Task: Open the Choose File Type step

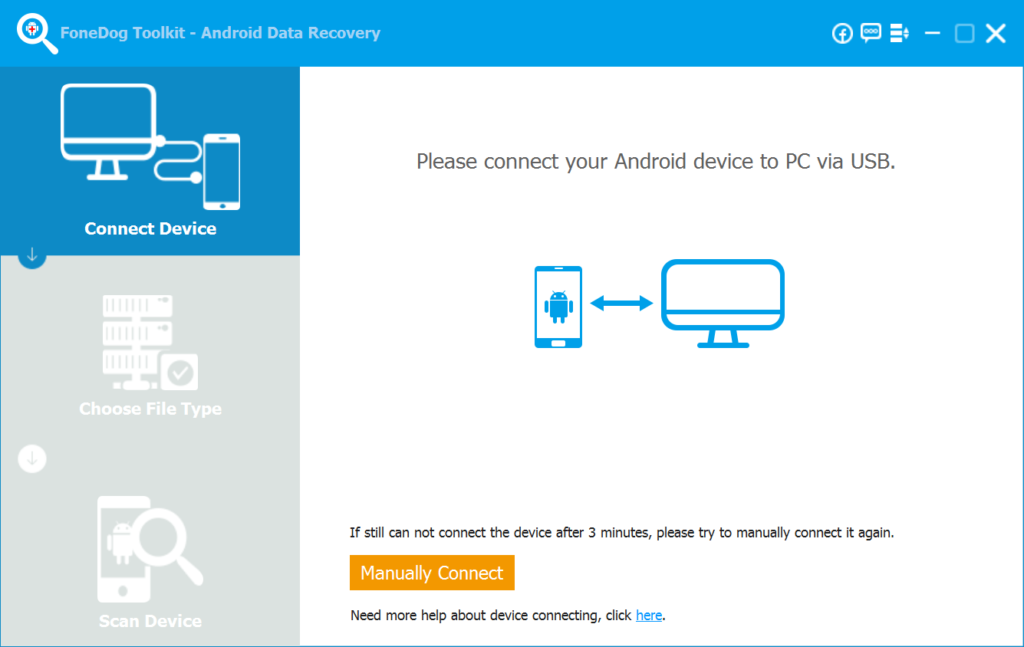Action: 150,408
